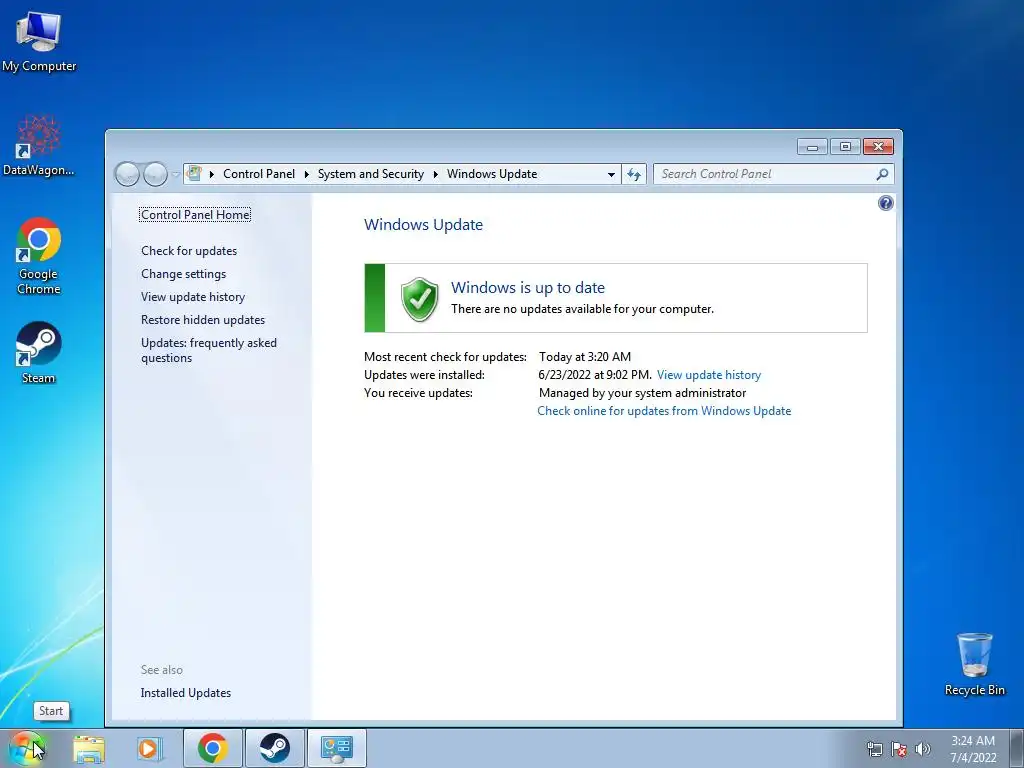
Task: Click the Back navigation button
Action: tap(127, 174)
